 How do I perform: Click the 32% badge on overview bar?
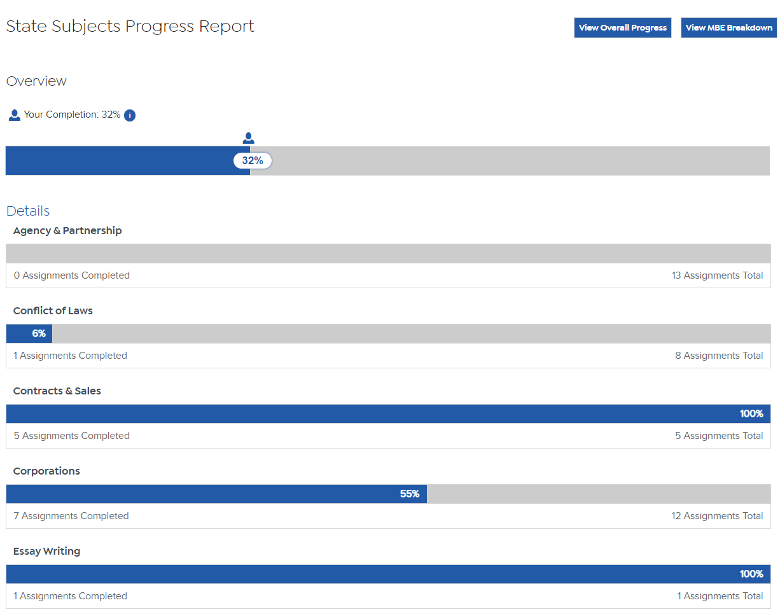point(252,161)
